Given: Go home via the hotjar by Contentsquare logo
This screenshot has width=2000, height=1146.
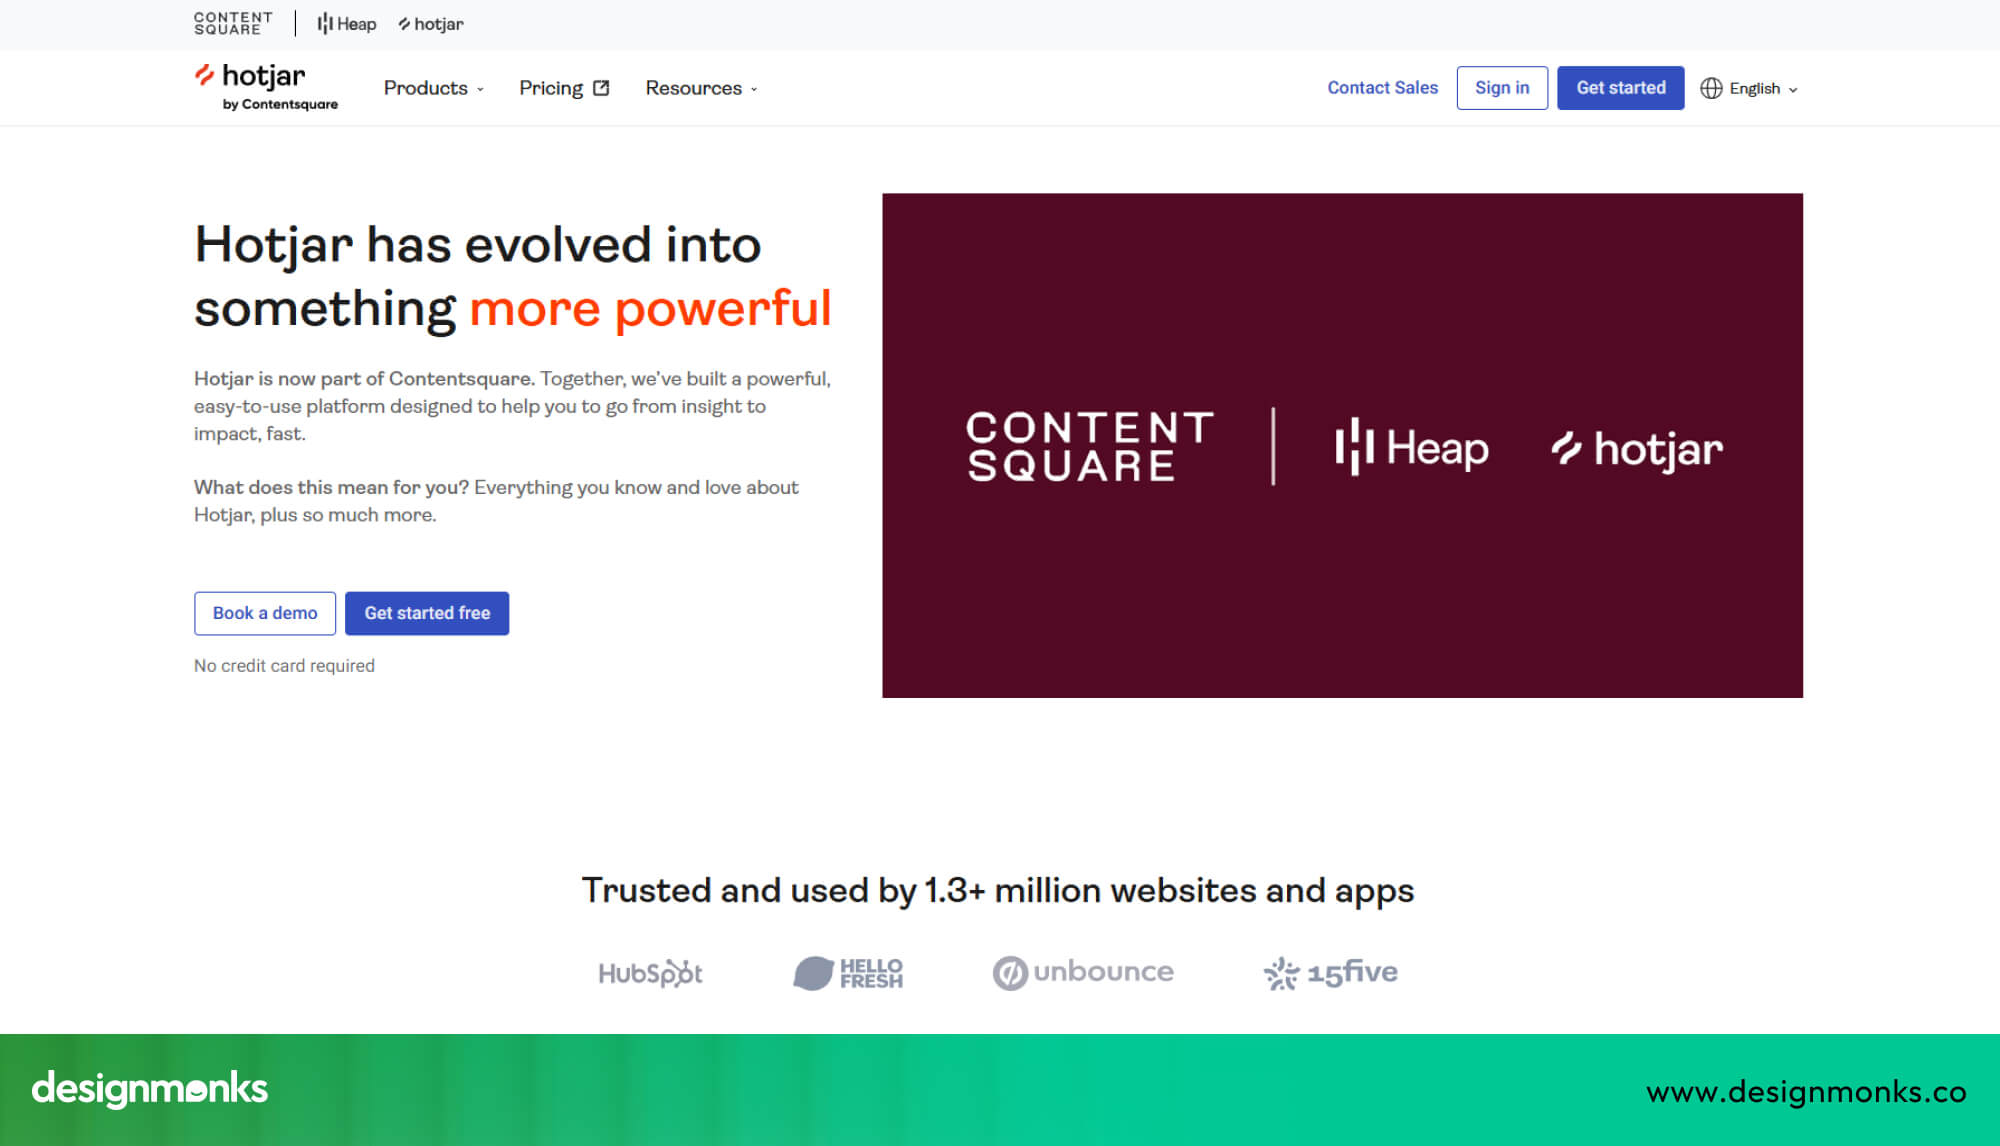Looking at the screenshot, I should [x=266, y=87].
